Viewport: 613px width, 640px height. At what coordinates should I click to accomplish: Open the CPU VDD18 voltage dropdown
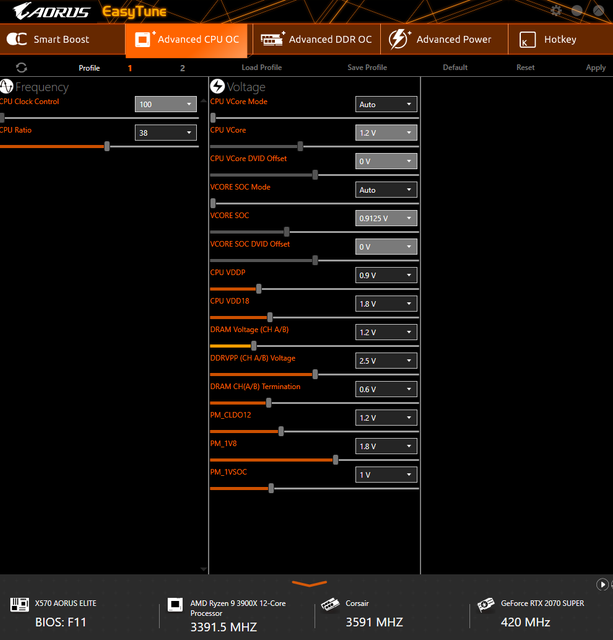pos(386,304)
